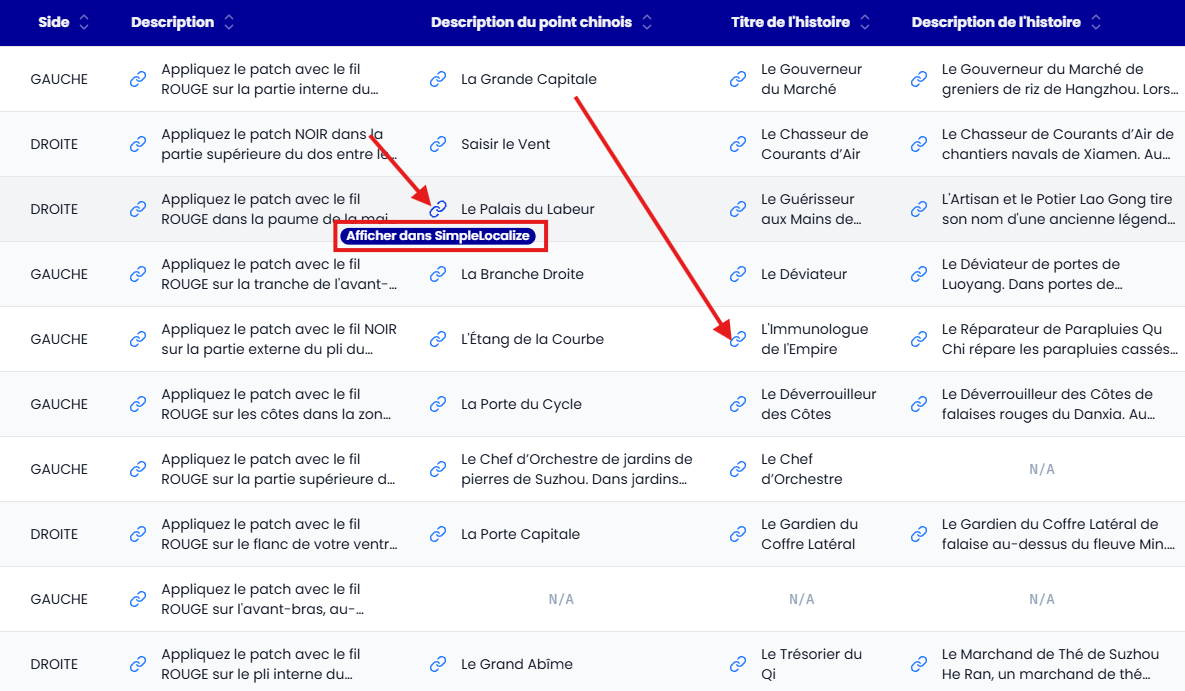Click link icon beside 'La Grande Capitale'
Screen dimensions: 1185x691
pos(438,79)
